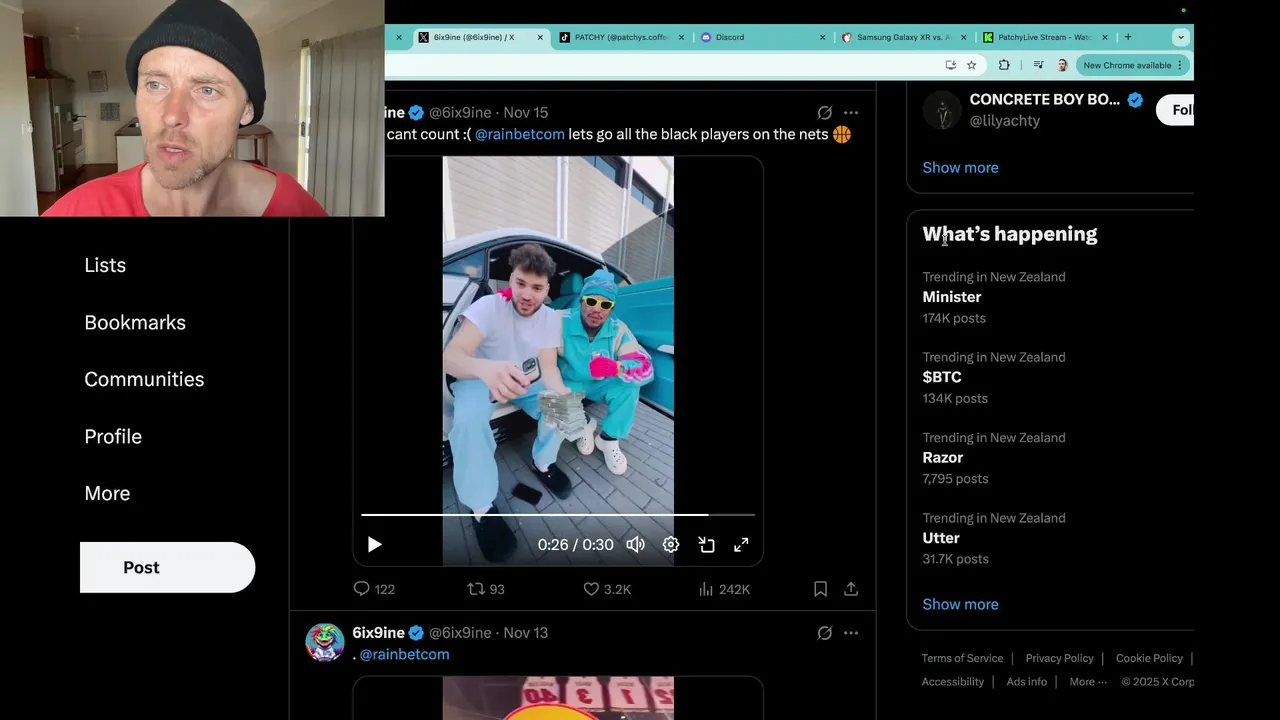Open the Chrome profile avatar
This screenshot has width=1280, height=720.
click(1062, 65)
